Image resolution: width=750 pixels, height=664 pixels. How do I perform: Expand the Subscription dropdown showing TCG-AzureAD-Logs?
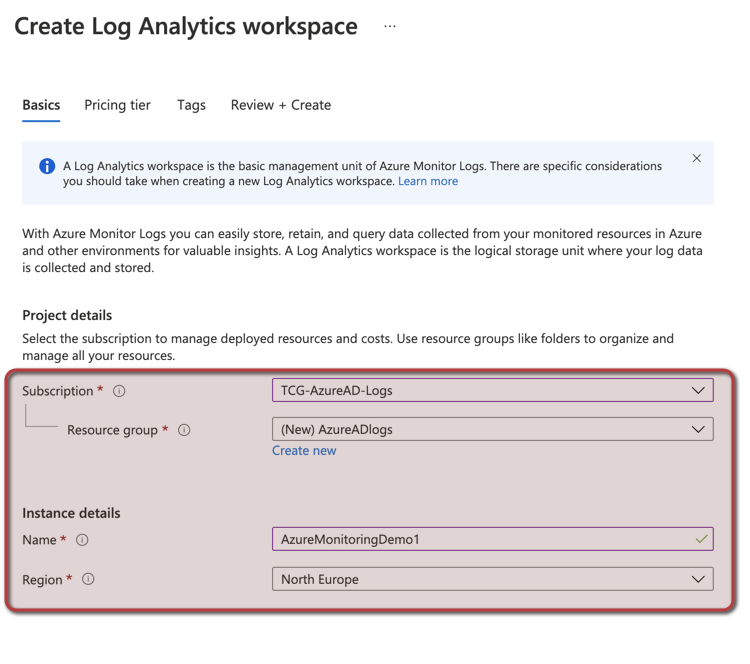[492, 390]
